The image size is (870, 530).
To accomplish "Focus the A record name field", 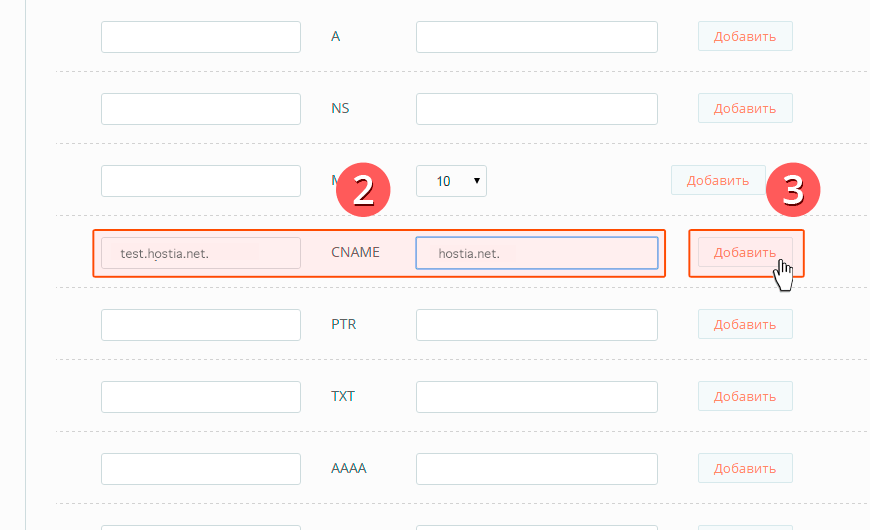I will [201, 37].
